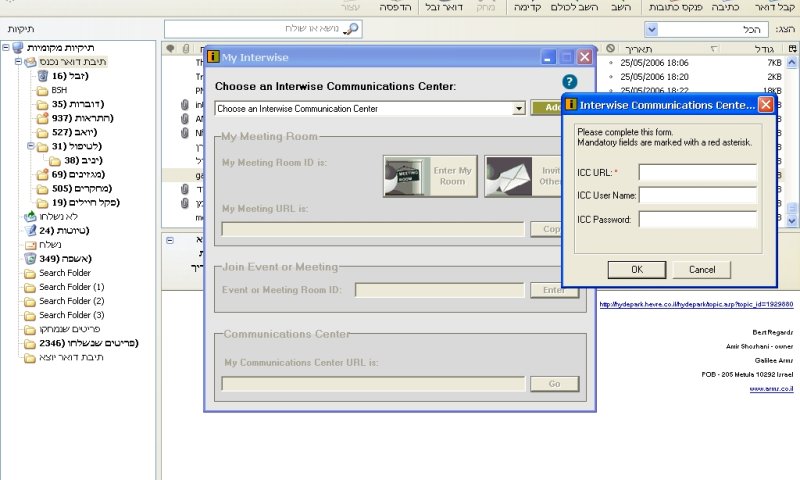Viewport: 800px width, 480px height.
Task: Open the Interwise Communication Center dropdown
Action: pos(519,109)
